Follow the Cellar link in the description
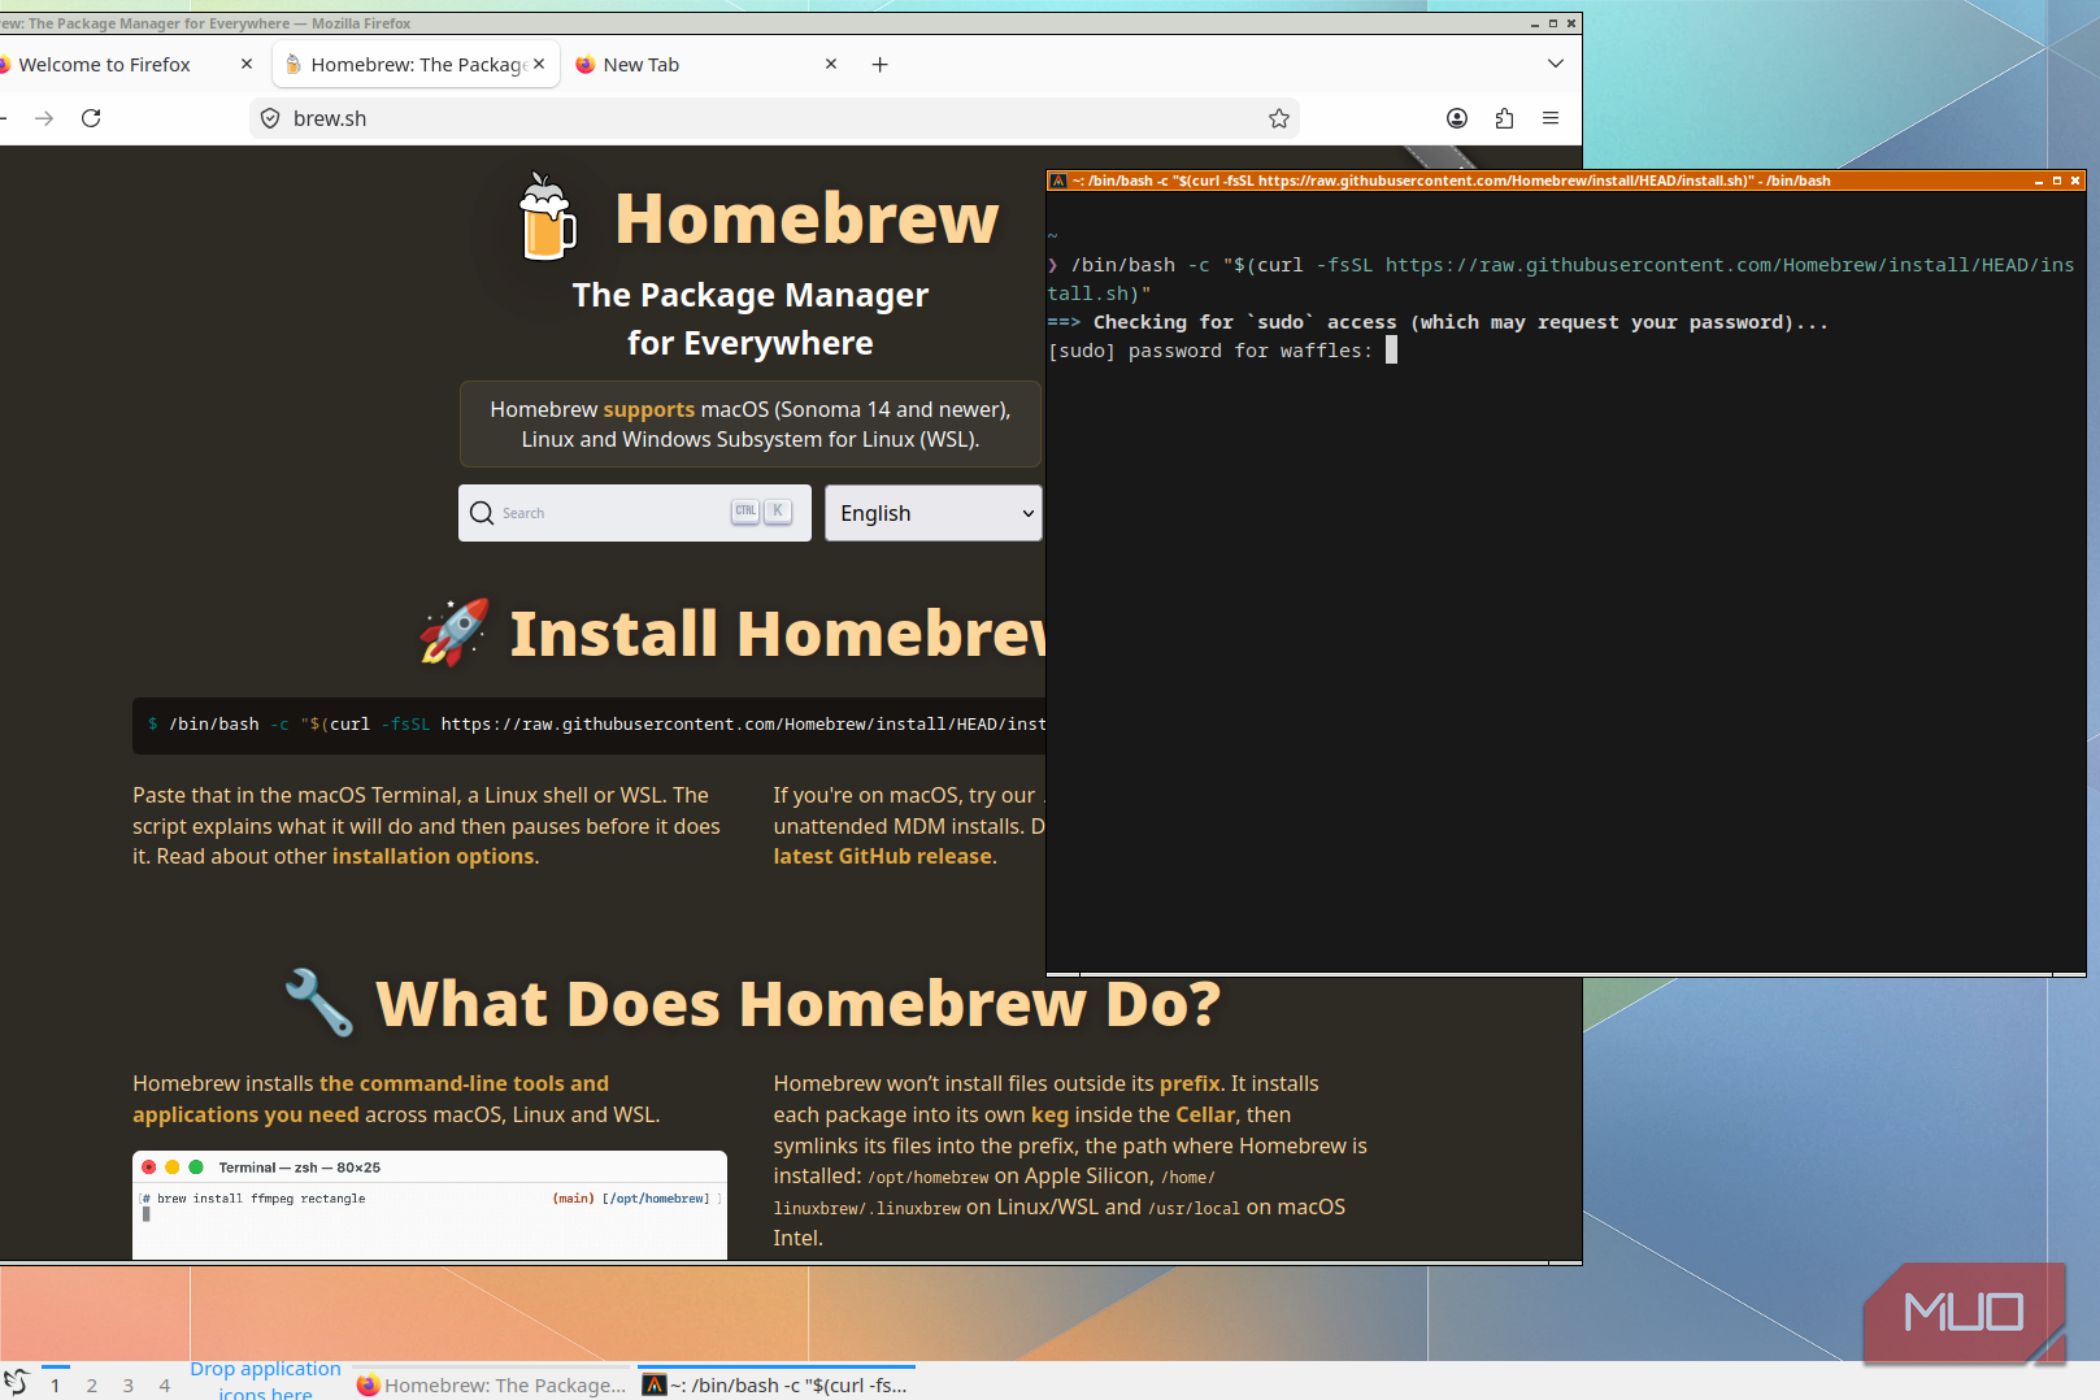The height and width of the screenshot is (1400, 2100). click(1205, 1114)
